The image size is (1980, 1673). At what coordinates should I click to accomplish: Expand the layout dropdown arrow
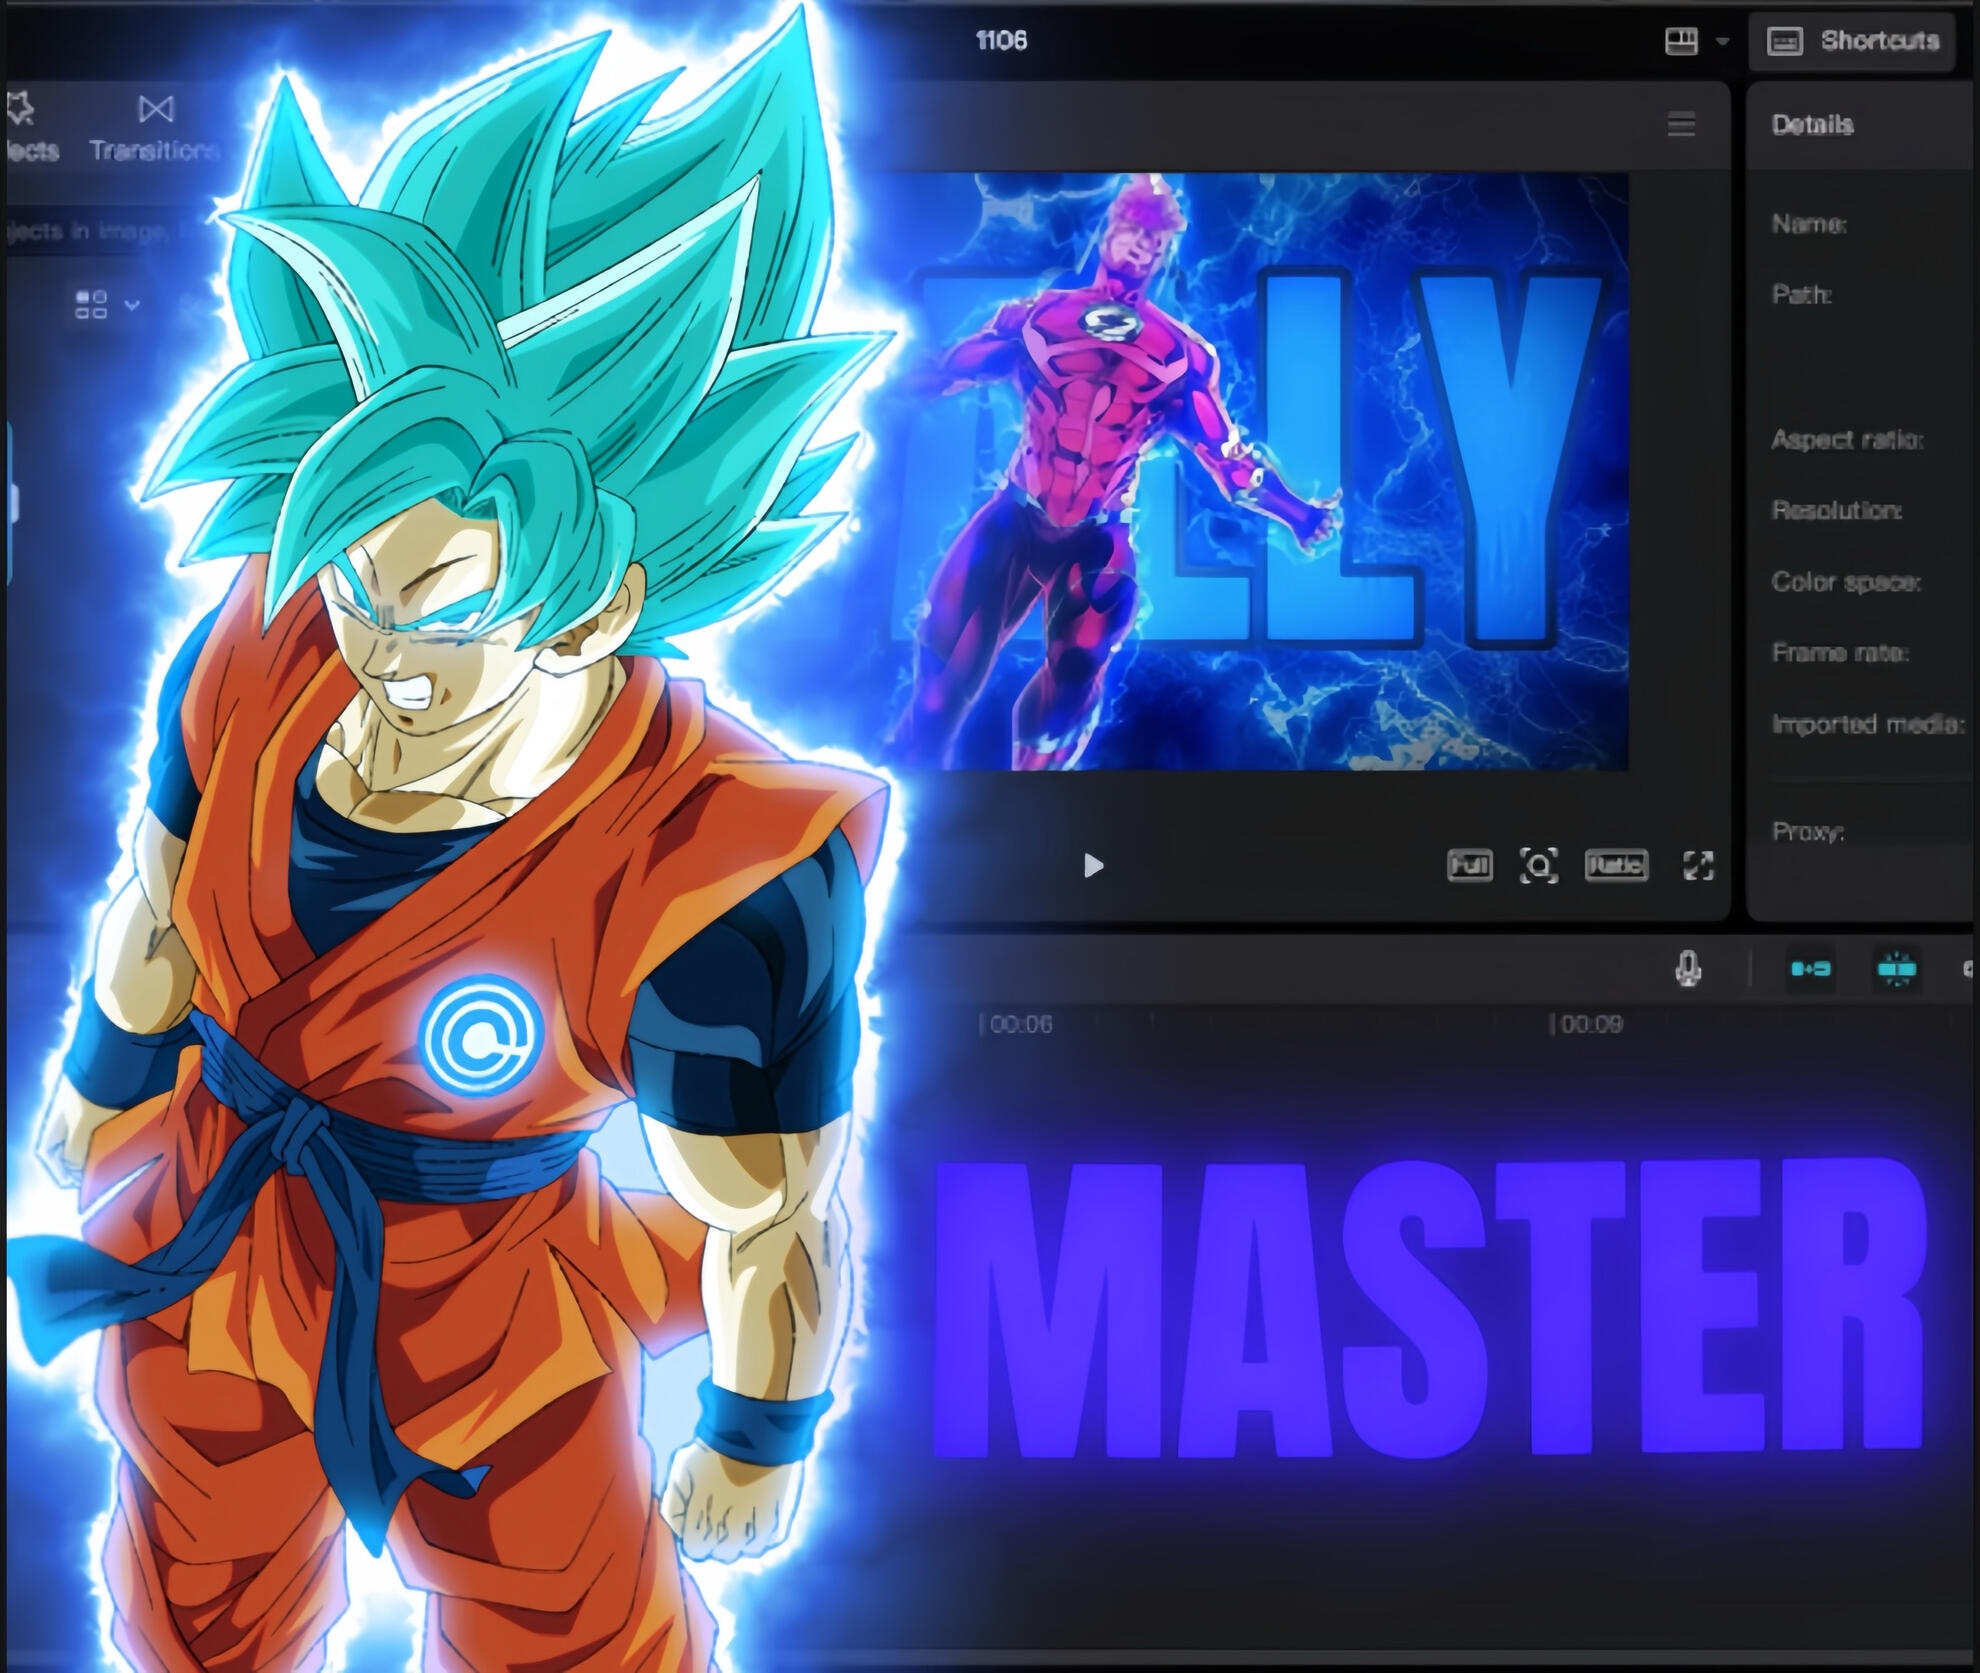(x=1722, y=41)
